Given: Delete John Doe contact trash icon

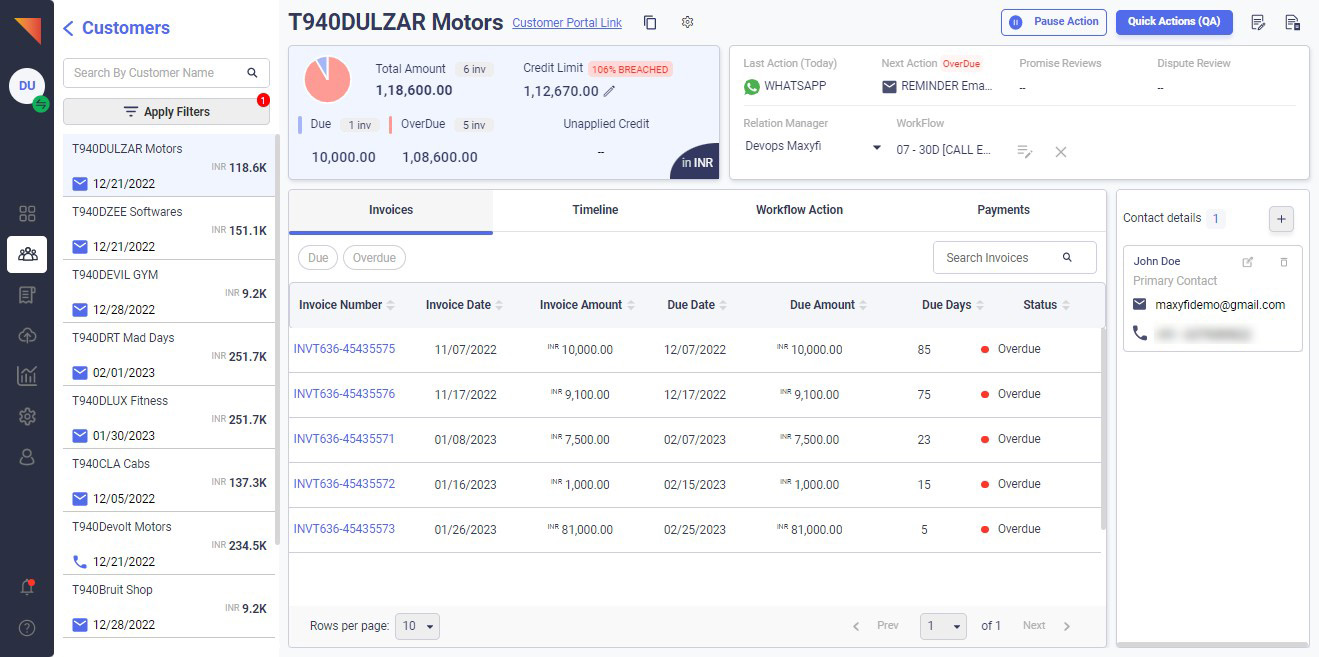Looking at the screenshot, I should click(x=1284, y=262).
